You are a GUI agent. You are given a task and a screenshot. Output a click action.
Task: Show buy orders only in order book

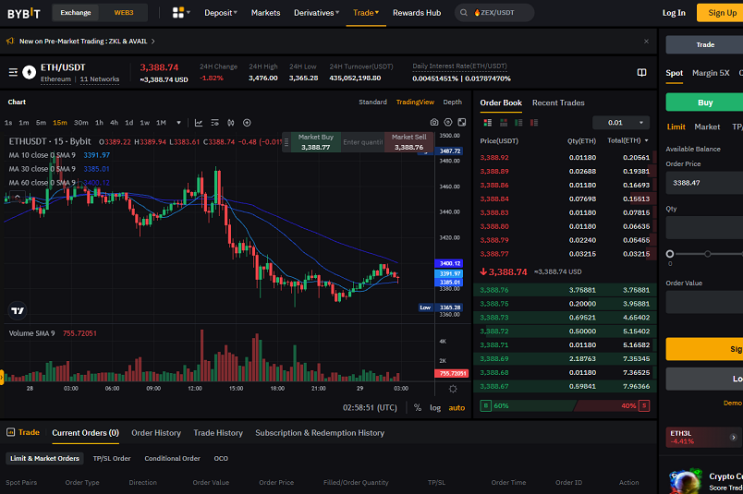[519, 123]
